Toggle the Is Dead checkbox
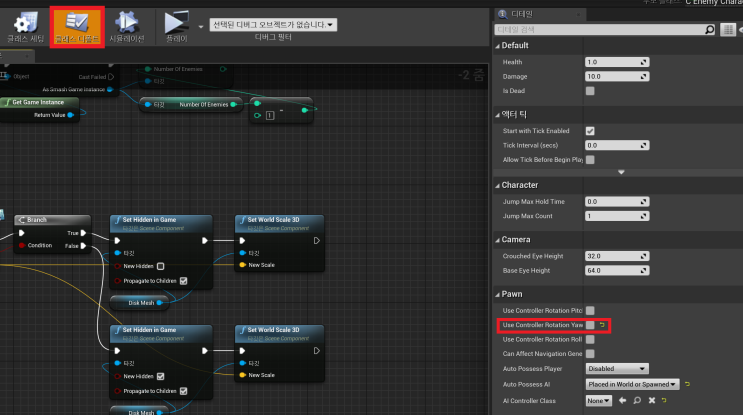 pyautogui.click(x=590, y=90)
